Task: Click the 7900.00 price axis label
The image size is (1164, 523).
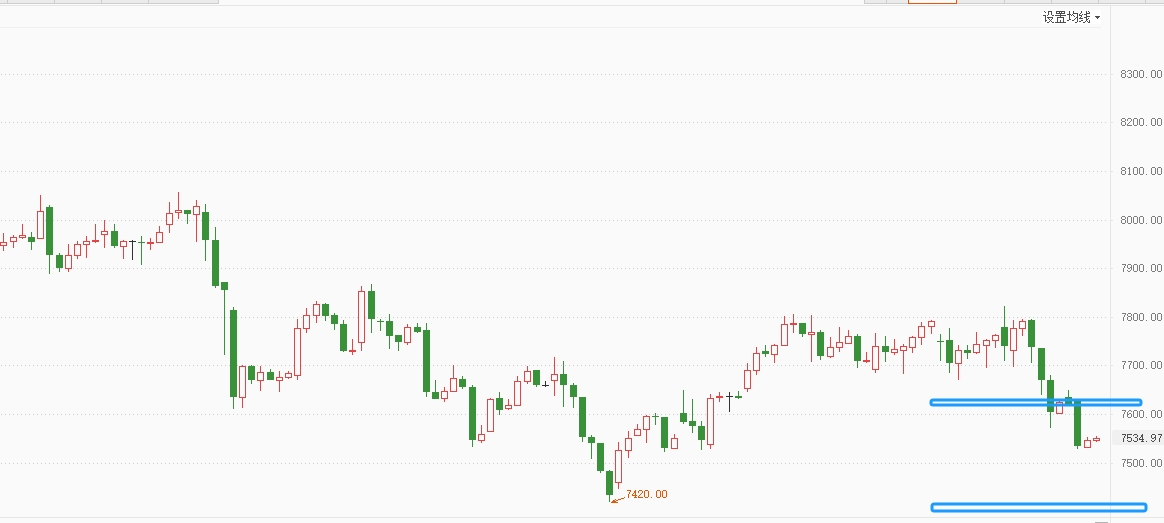Action: point(1141,269)
